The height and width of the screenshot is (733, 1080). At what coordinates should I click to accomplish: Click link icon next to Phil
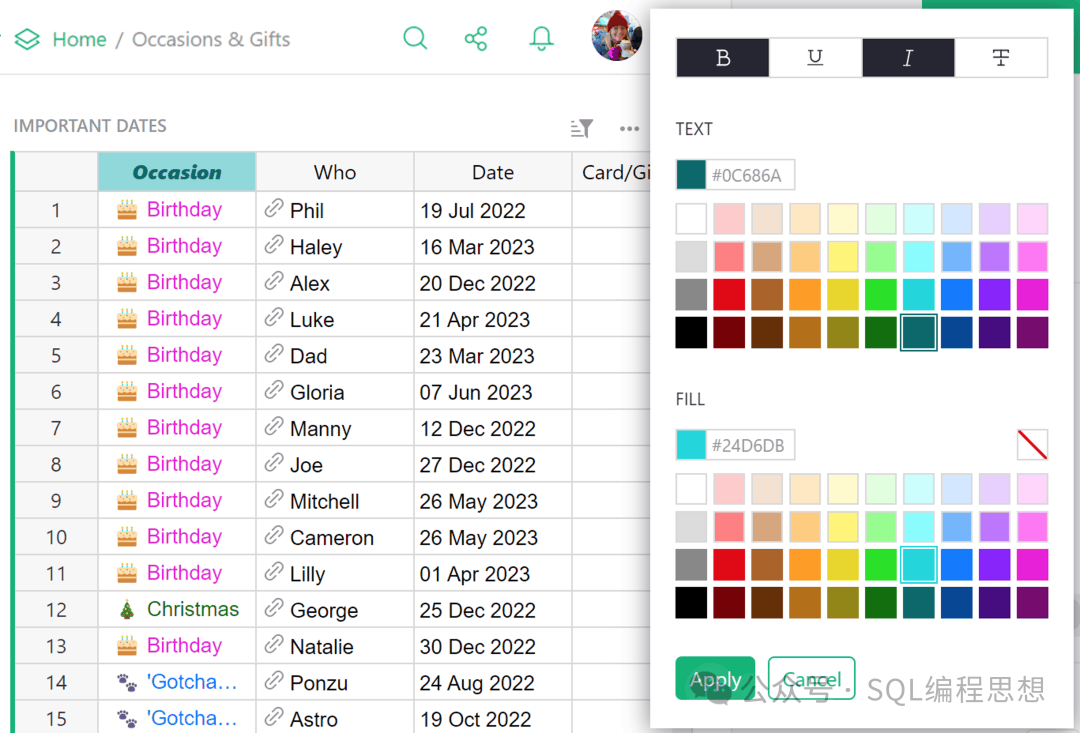274,208
